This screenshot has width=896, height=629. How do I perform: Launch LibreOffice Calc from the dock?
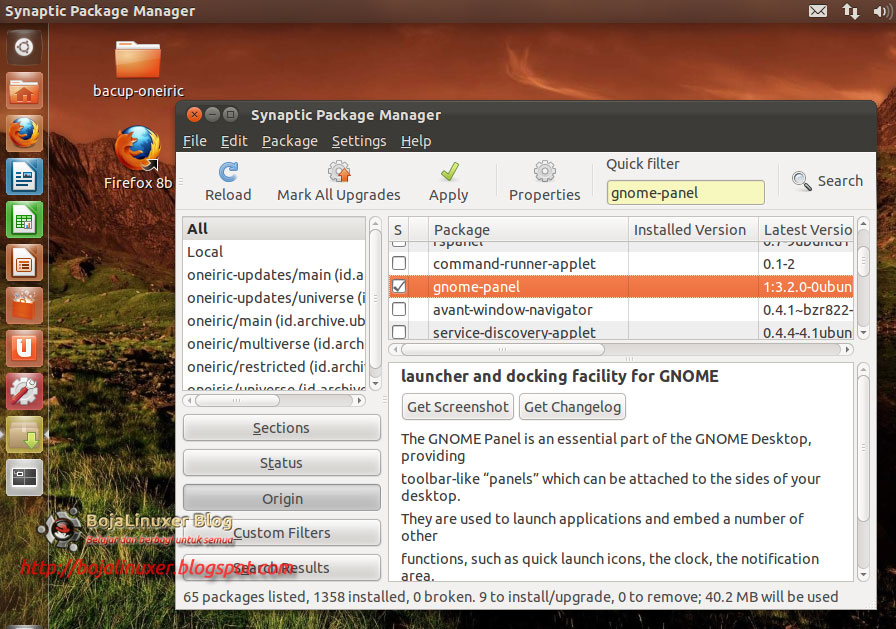23,219
